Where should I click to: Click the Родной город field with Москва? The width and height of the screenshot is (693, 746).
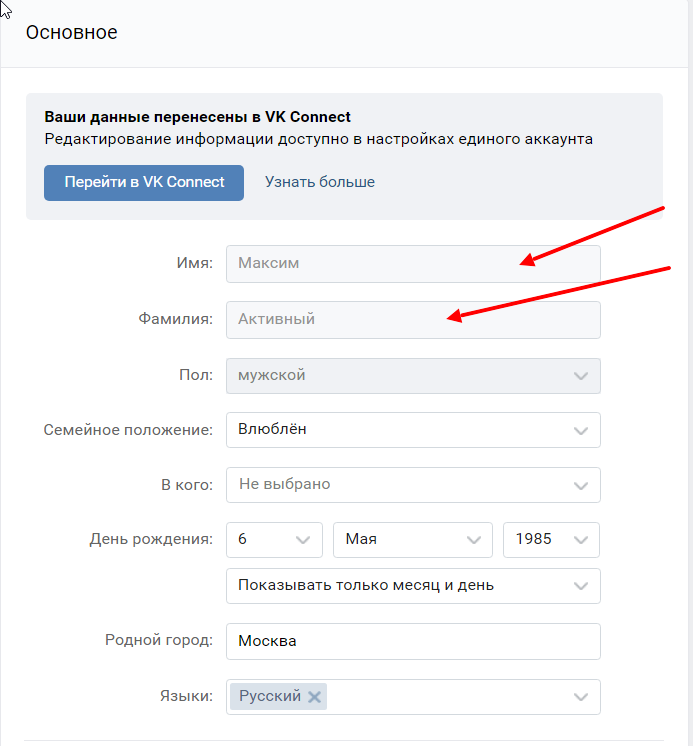coord(413,641)
